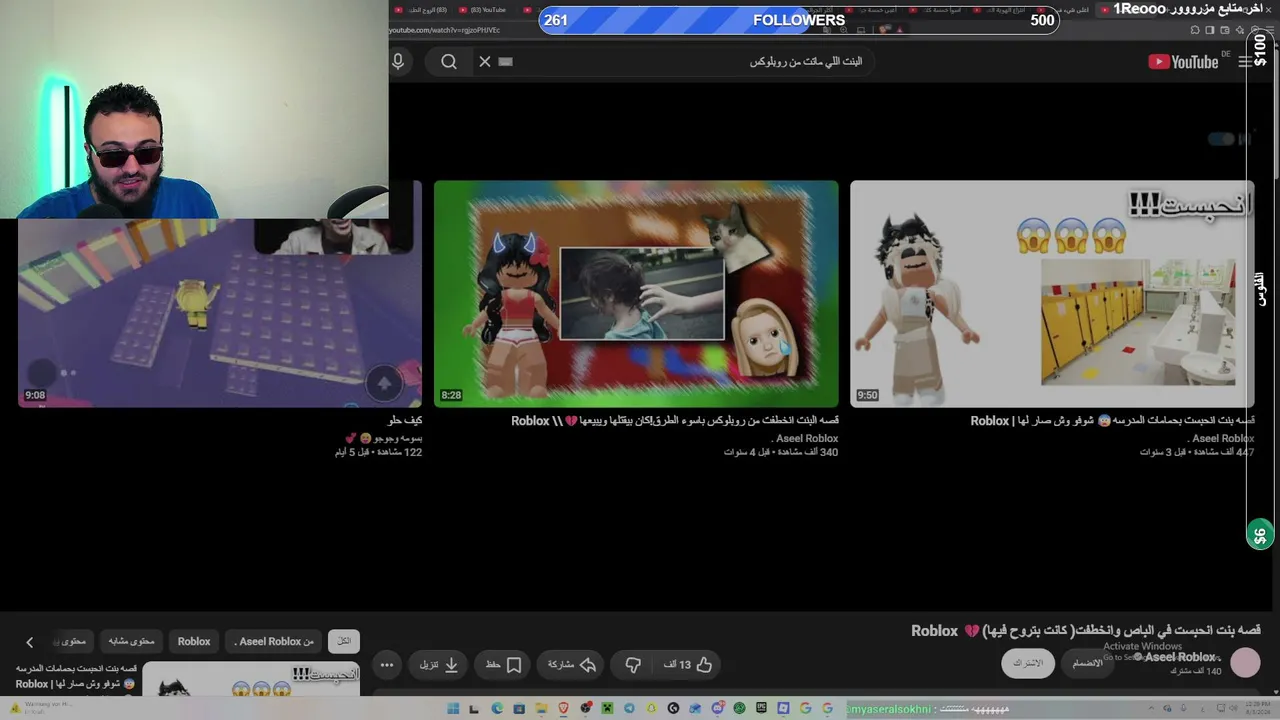Launch Microsoft Edge from the taskbar
The height and width of the screenshot is (720, 1280).
tap(497, 709)
